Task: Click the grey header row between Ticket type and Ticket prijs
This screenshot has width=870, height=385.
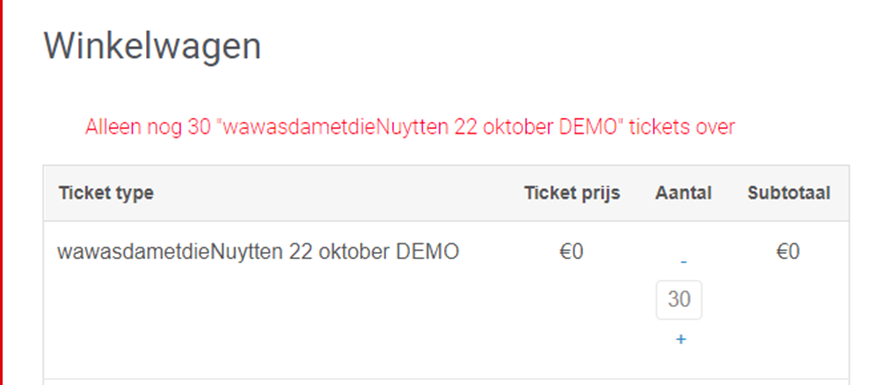Action: coord(338,193)
